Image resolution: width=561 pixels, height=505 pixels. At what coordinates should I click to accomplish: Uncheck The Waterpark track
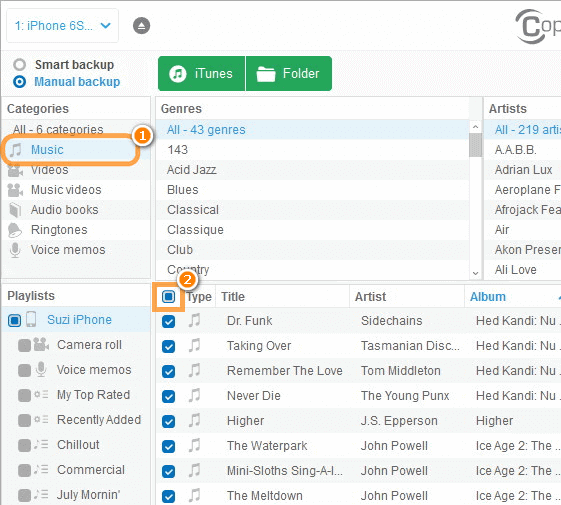[168, 447]
